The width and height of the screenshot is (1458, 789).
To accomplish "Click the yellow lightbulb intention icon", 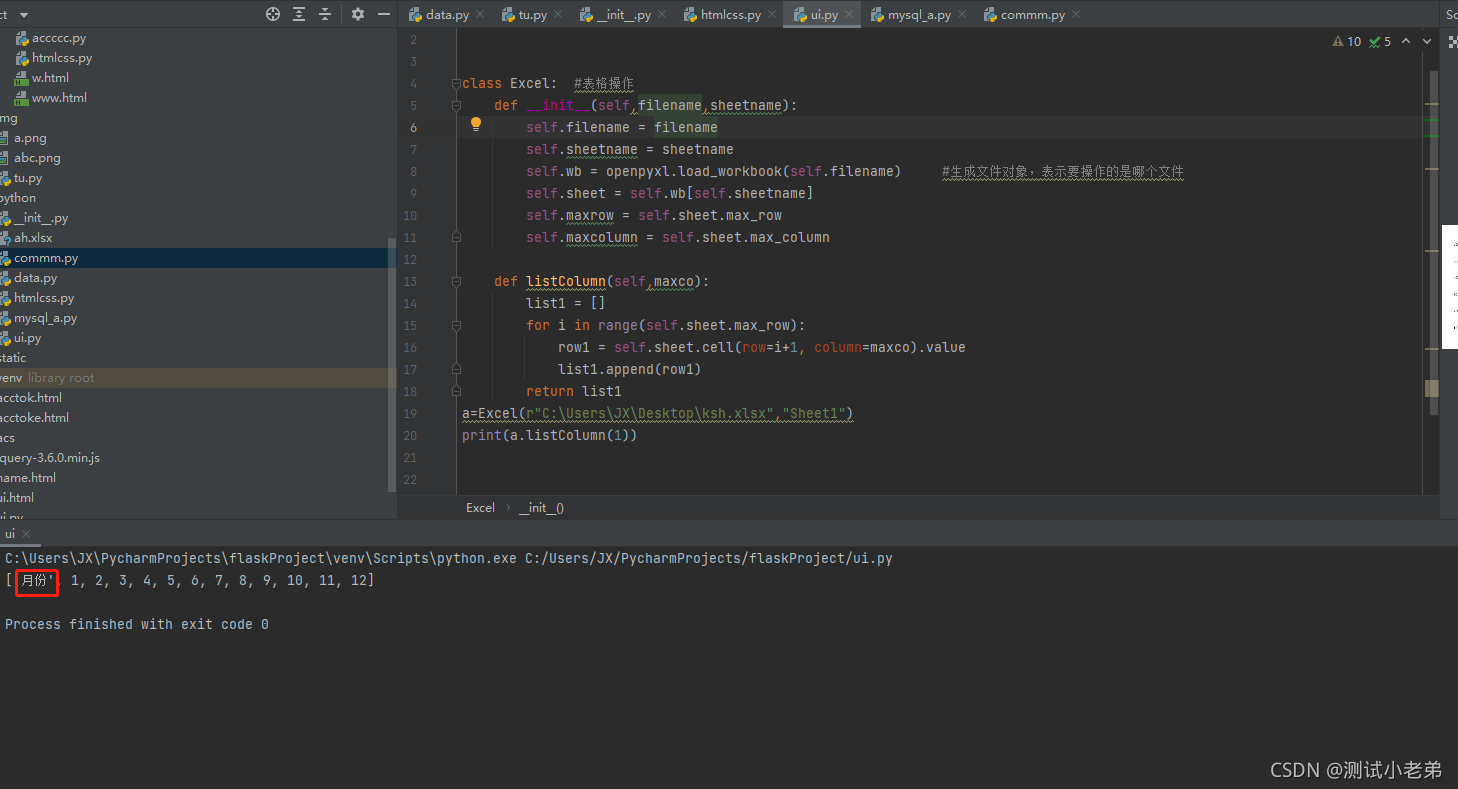I will pos(476,125).
